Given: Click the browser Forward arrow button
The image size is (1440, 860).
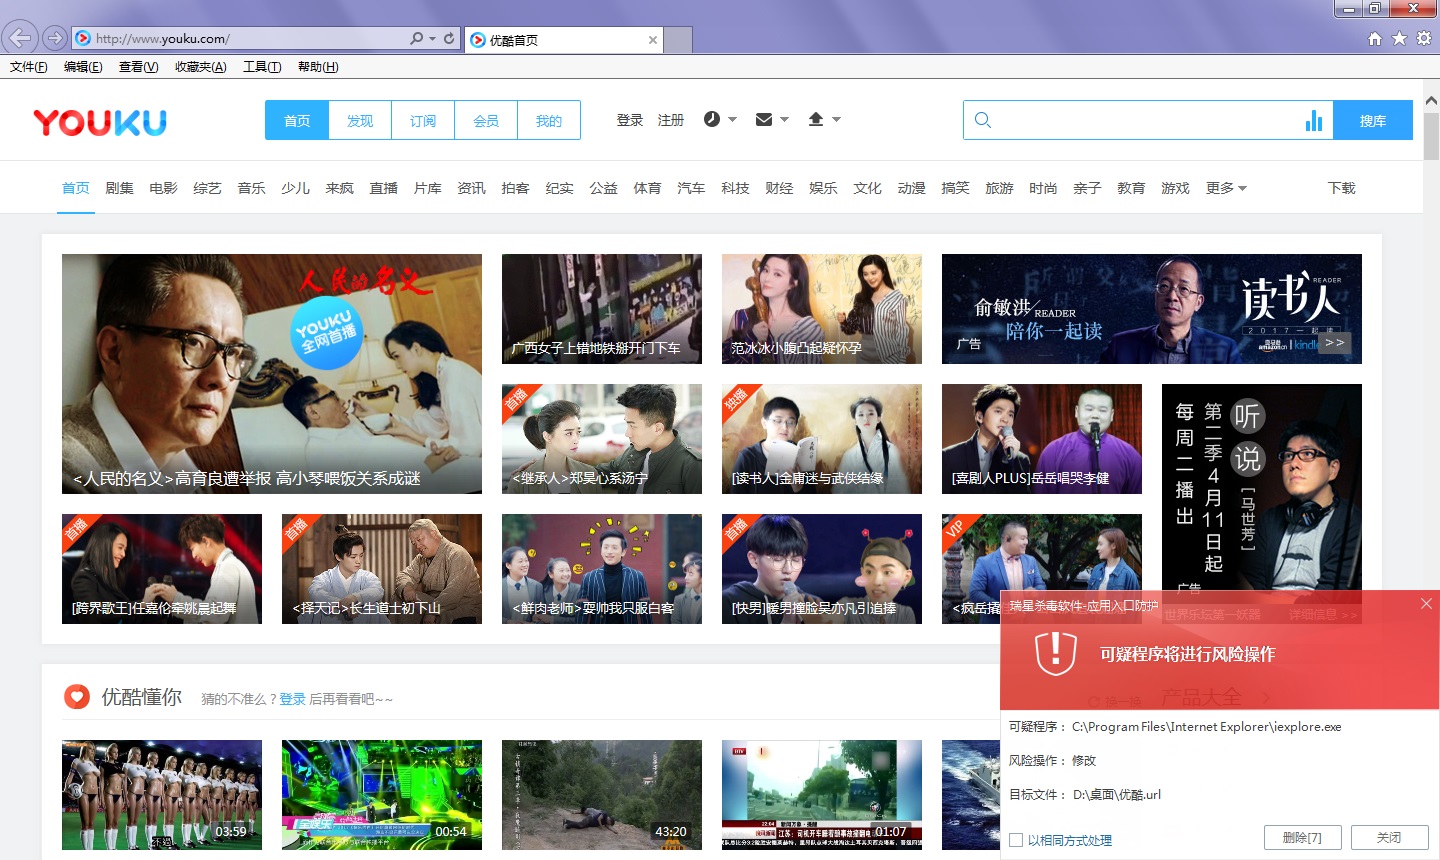Looking at the screenshot, I should coord(55,38).
